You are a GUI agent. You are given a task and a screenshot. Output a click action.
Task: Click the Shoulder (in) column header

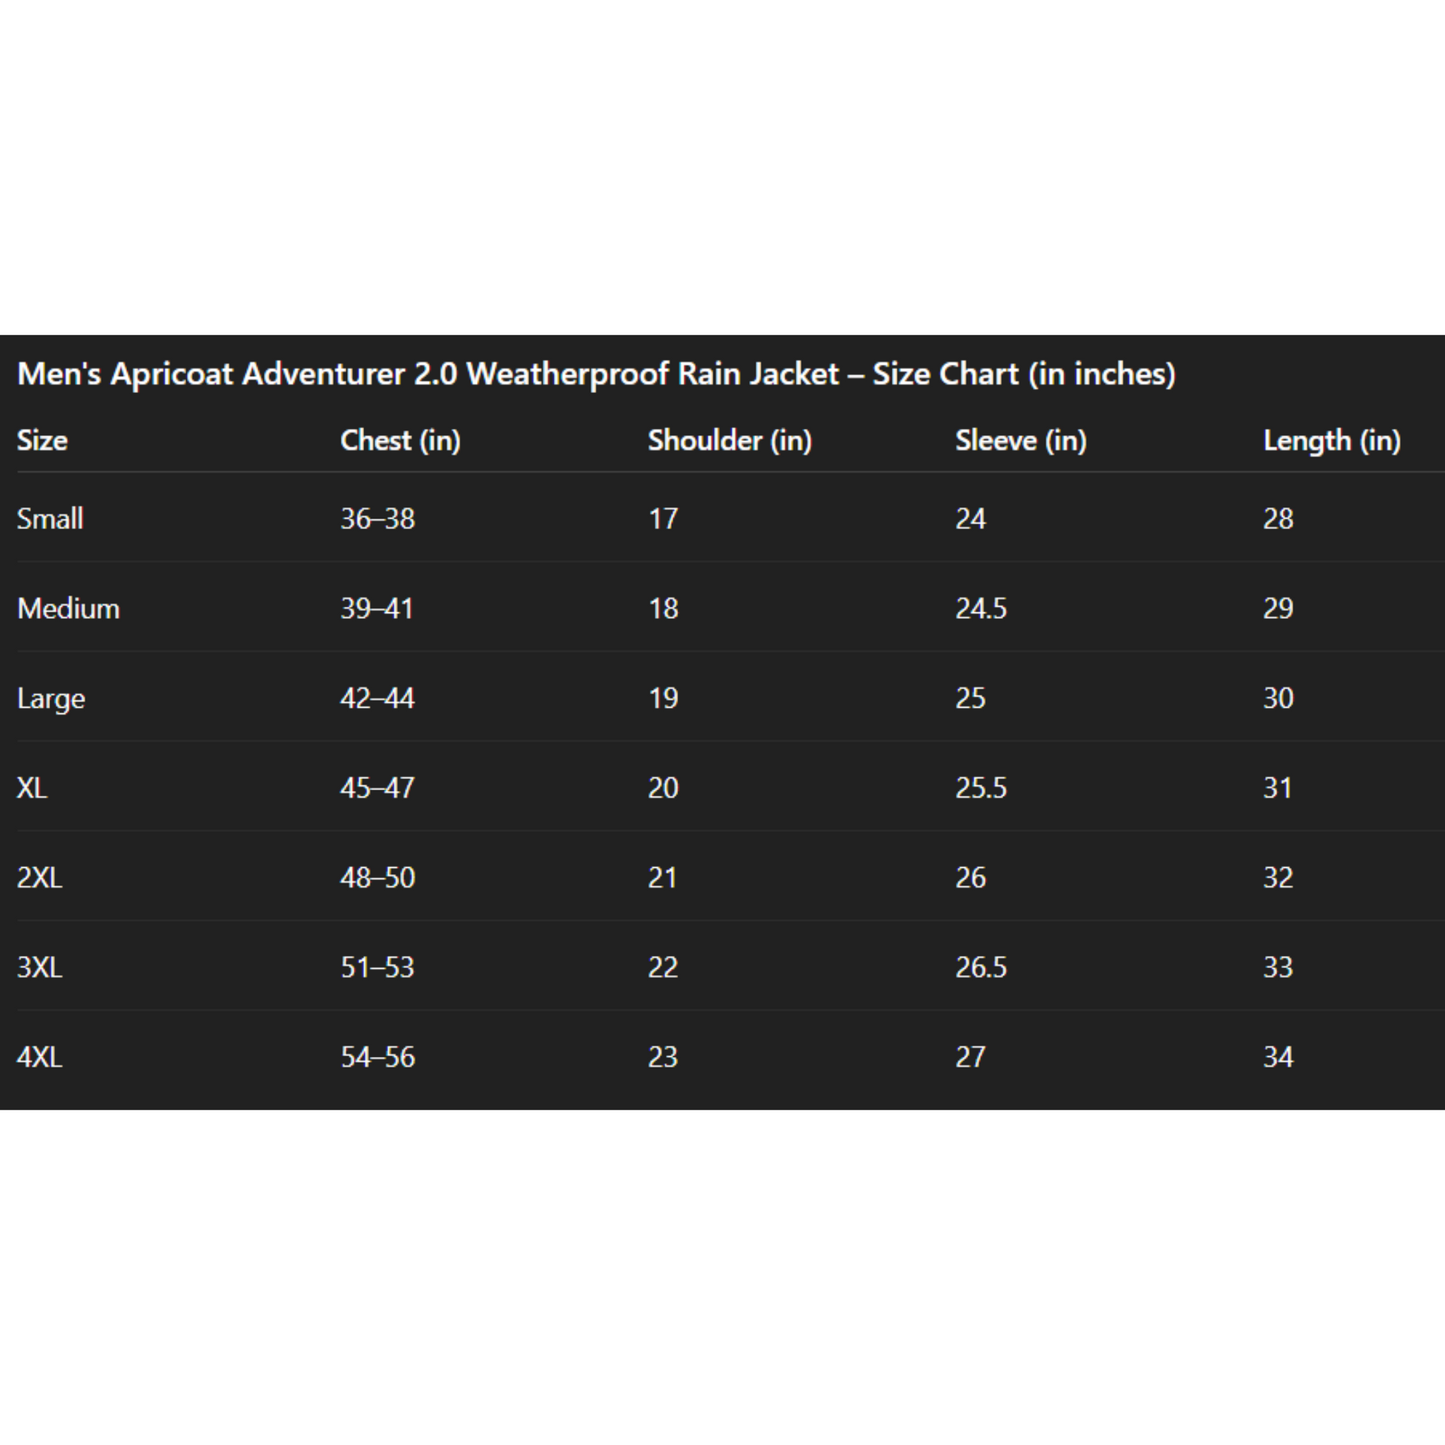click(730, 441)
